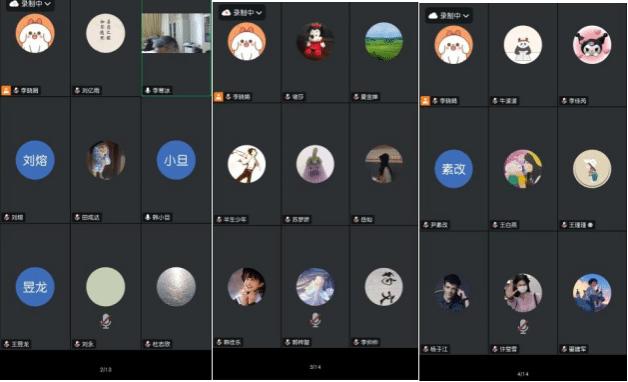The width and height of the screenshot is (628, 382).
Task: Select the green field landscape avatar
Action: tap(384, 42)
